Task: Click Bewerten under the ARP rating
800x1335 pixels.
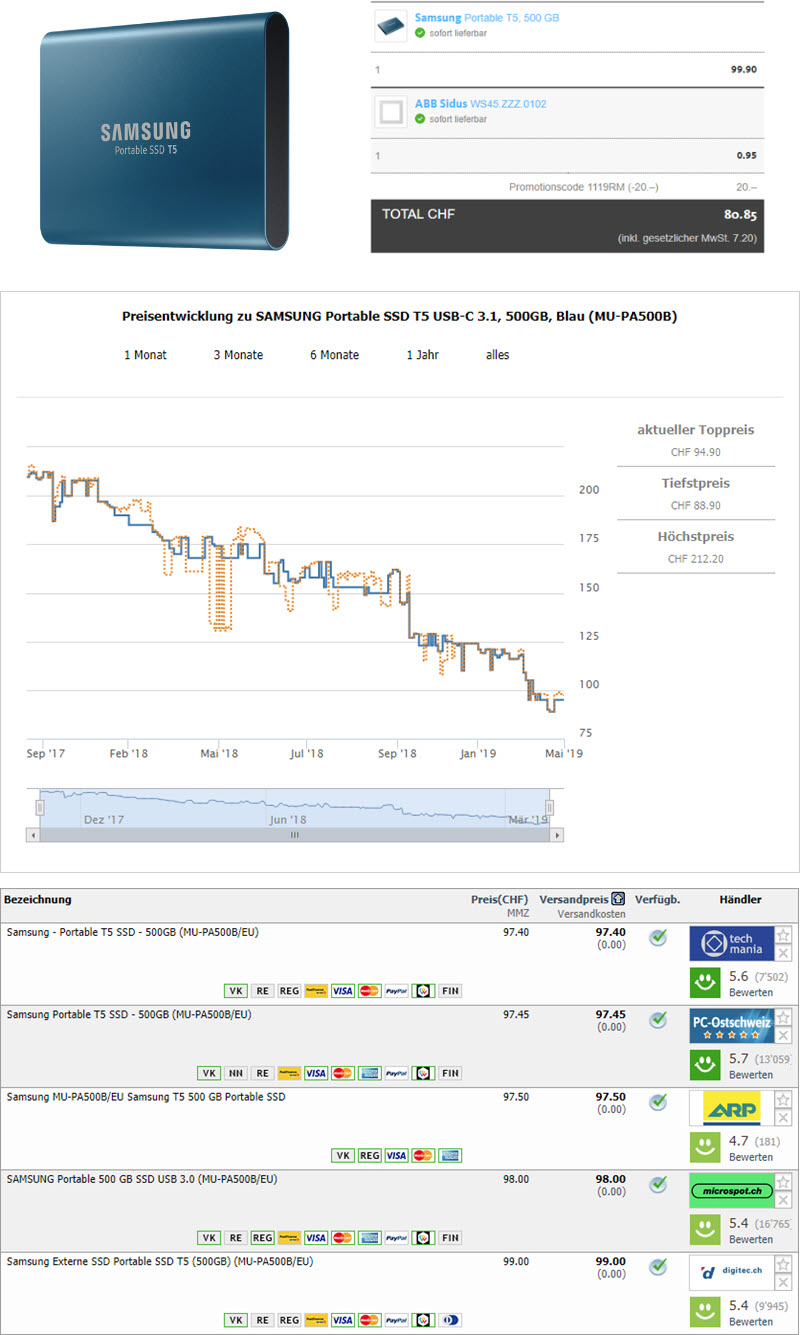Action: pos(751,1157)
